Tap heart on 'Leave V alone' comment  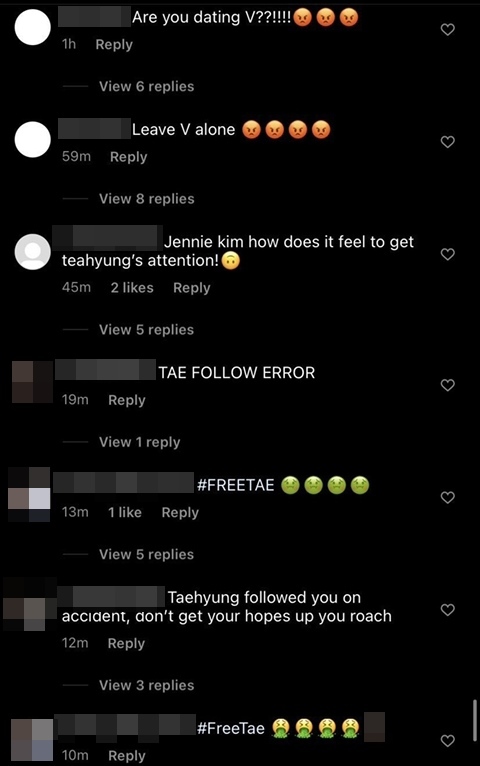[448, 142]
